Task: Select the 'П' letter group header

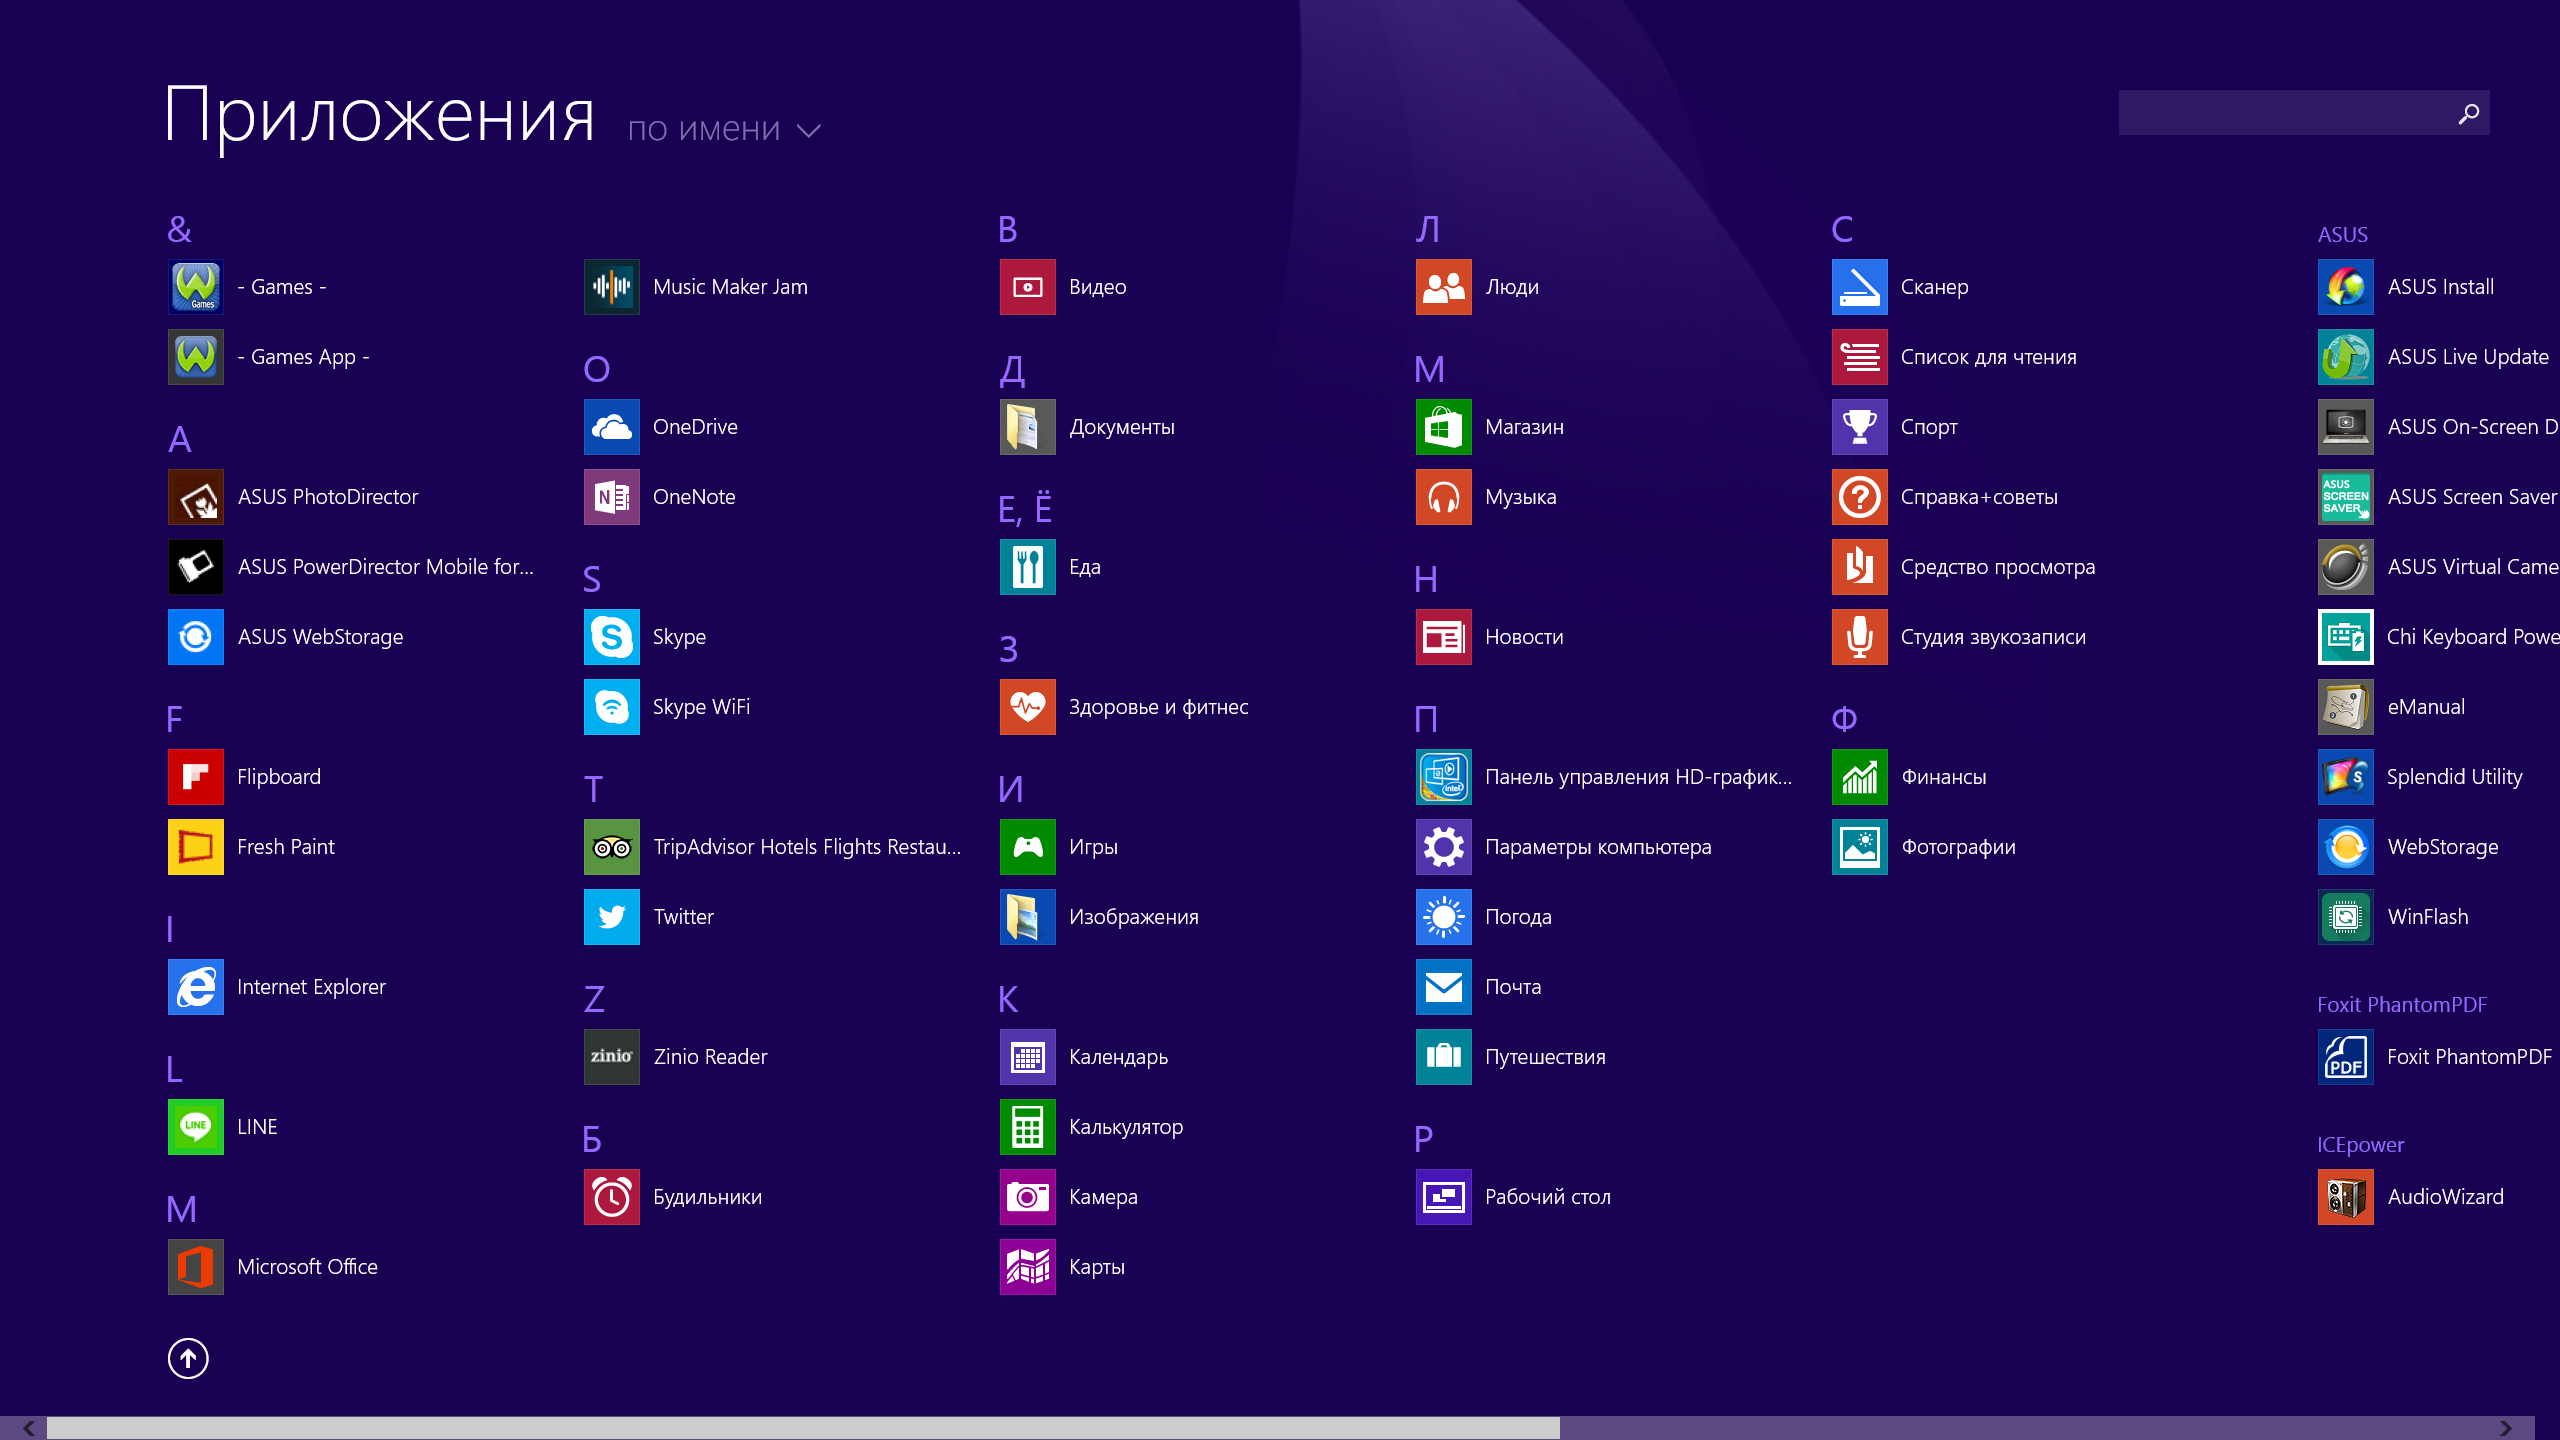Action: coord(1426,719)
